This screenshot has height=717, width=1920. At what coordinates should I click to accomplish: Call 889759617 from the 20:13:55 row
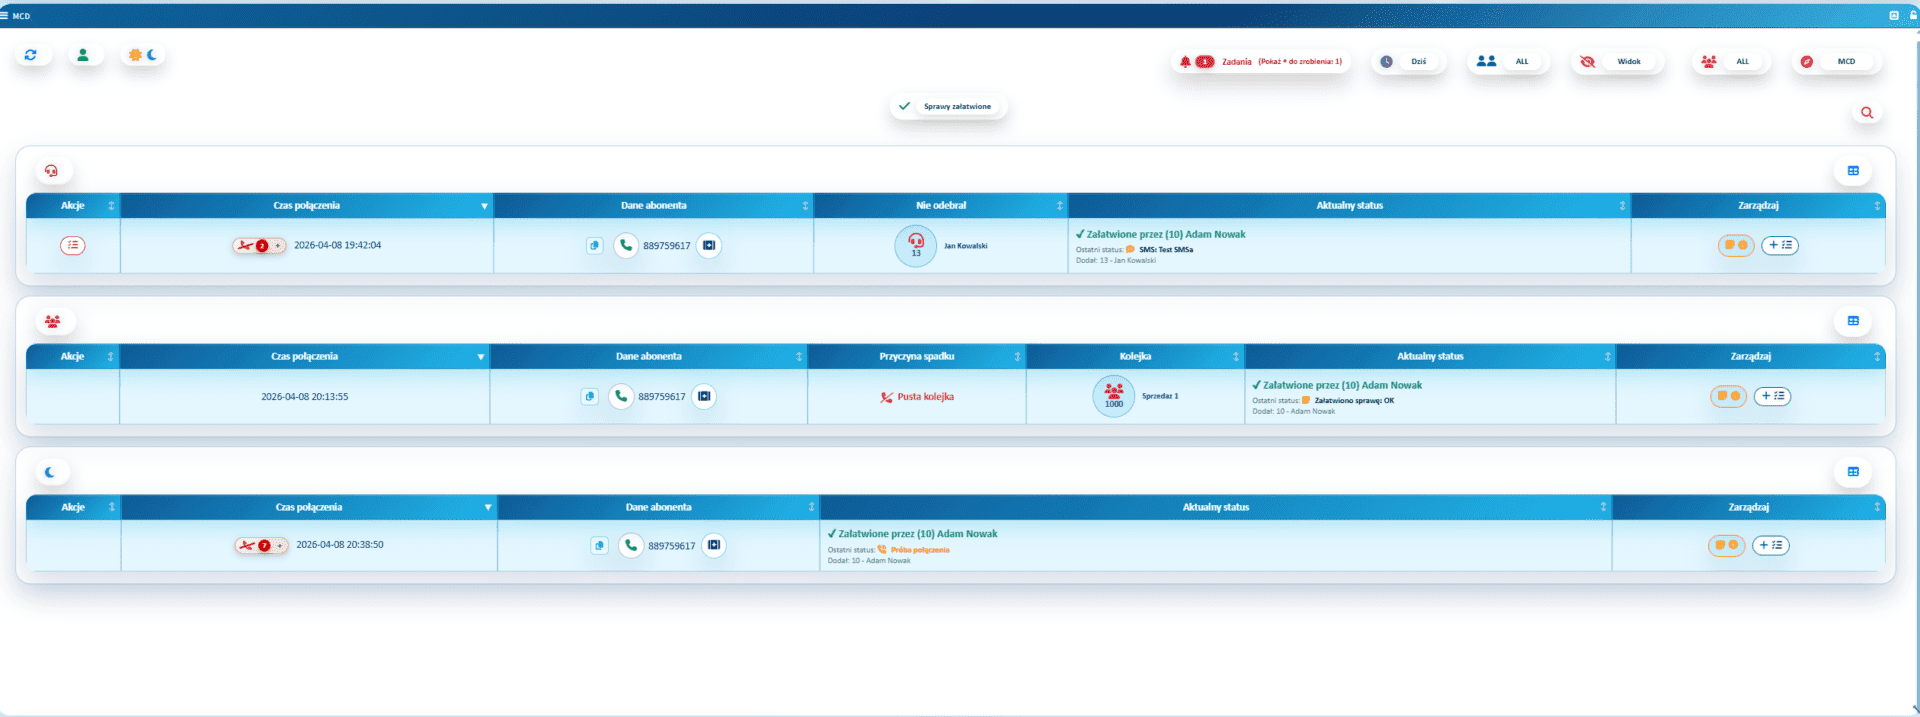click(621, 397)
